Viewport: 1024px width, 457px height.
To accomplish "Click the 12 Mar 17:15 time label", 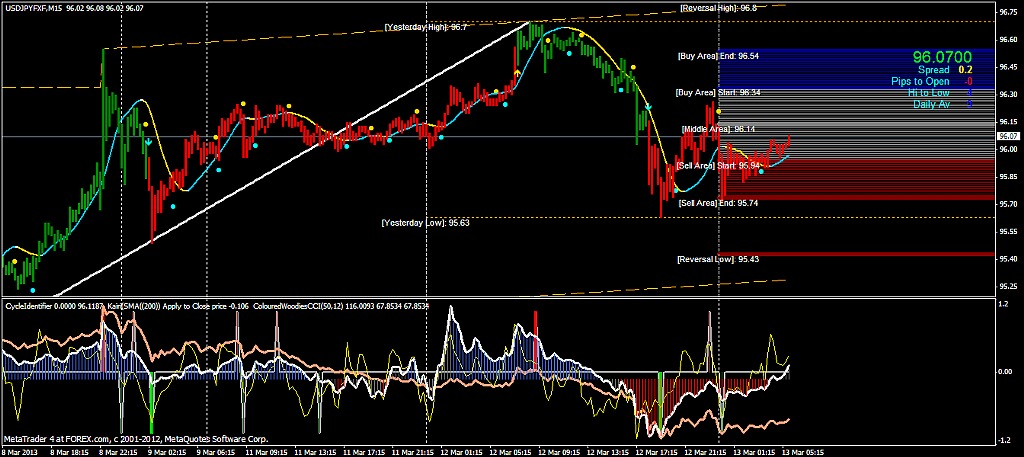I will point(656,452).
